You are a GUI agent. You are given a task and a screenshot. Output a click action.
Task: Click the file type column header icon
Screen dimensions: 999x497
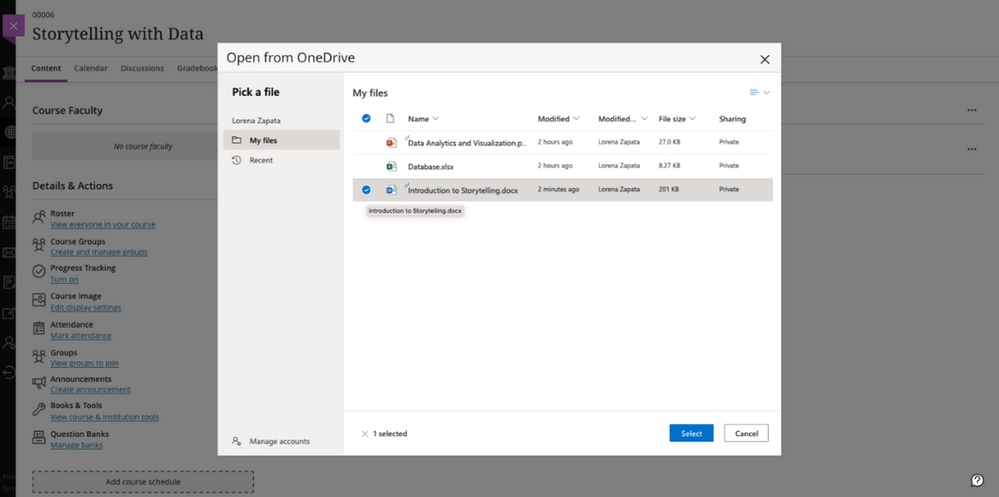(391, 119)
